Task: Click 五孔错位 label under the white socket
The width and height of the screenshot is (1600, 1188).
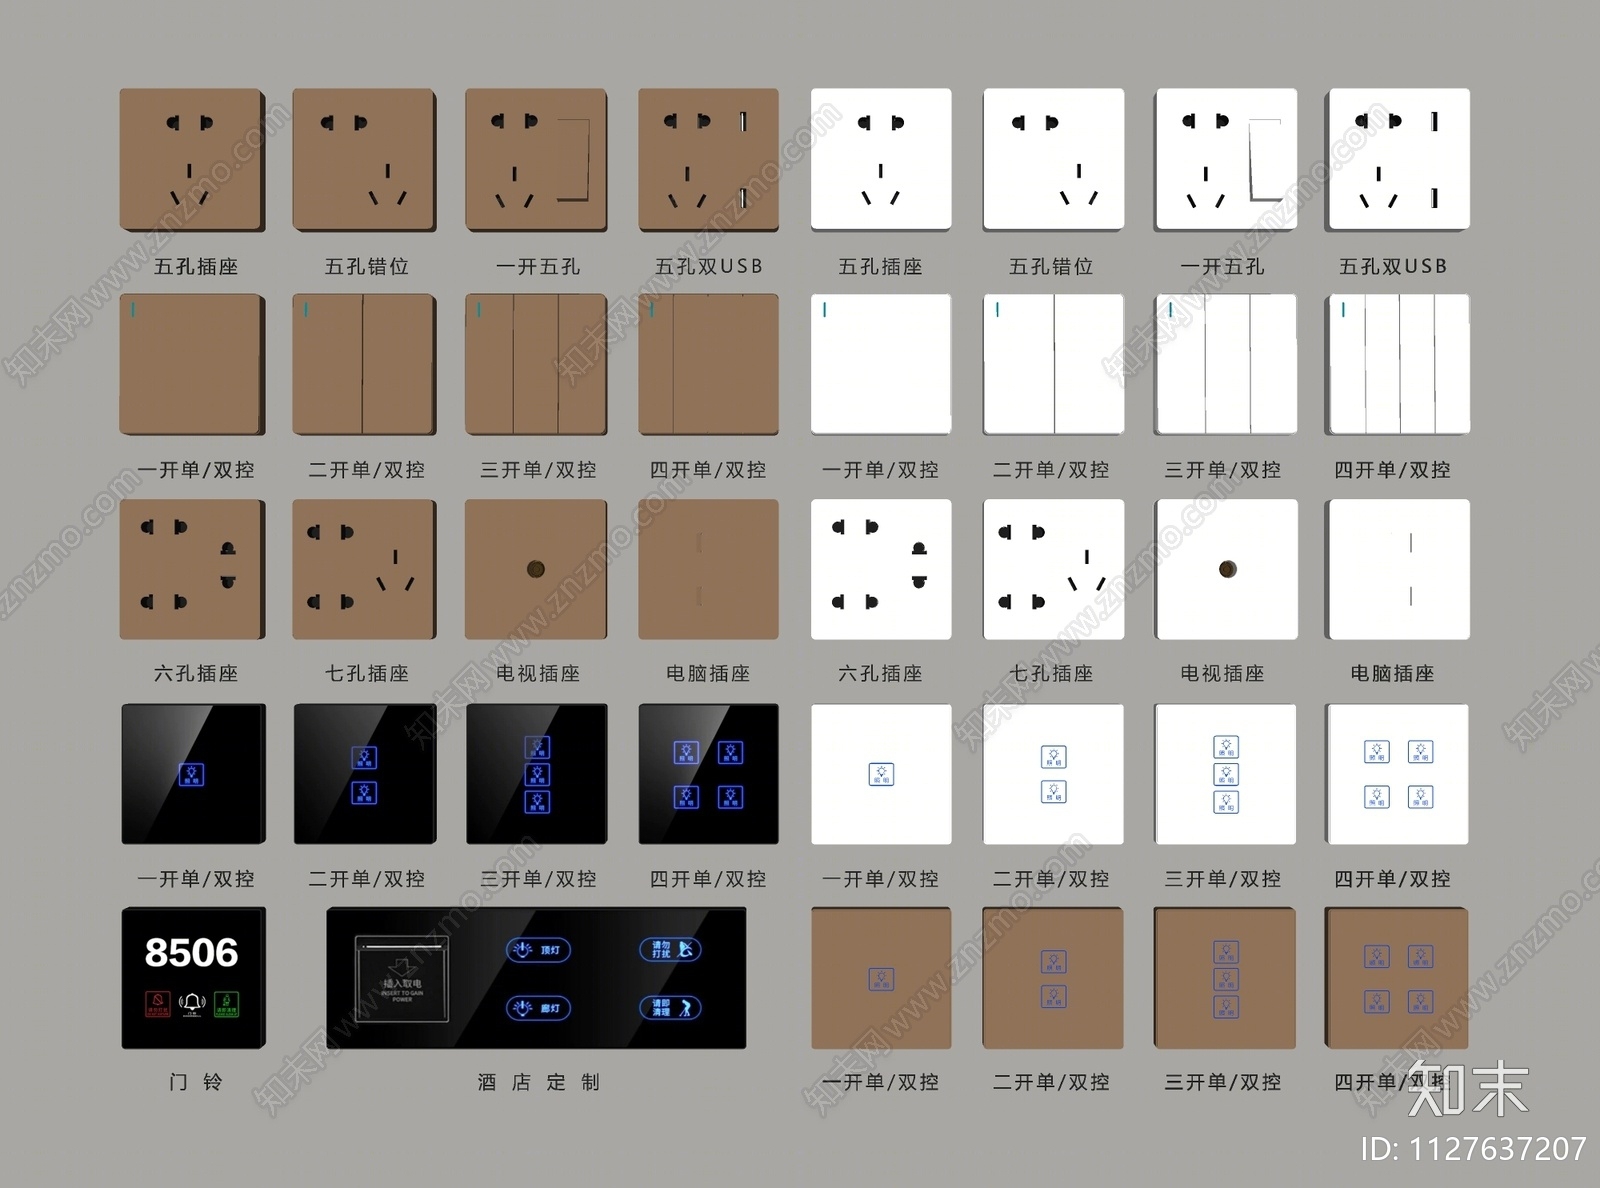Action: 1051,266
